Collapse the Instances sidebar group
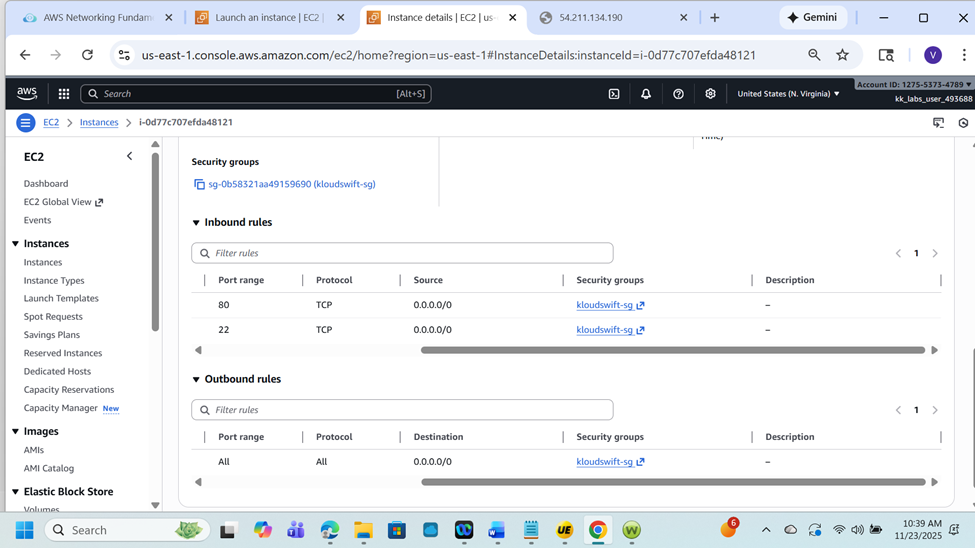 [16, 244]
